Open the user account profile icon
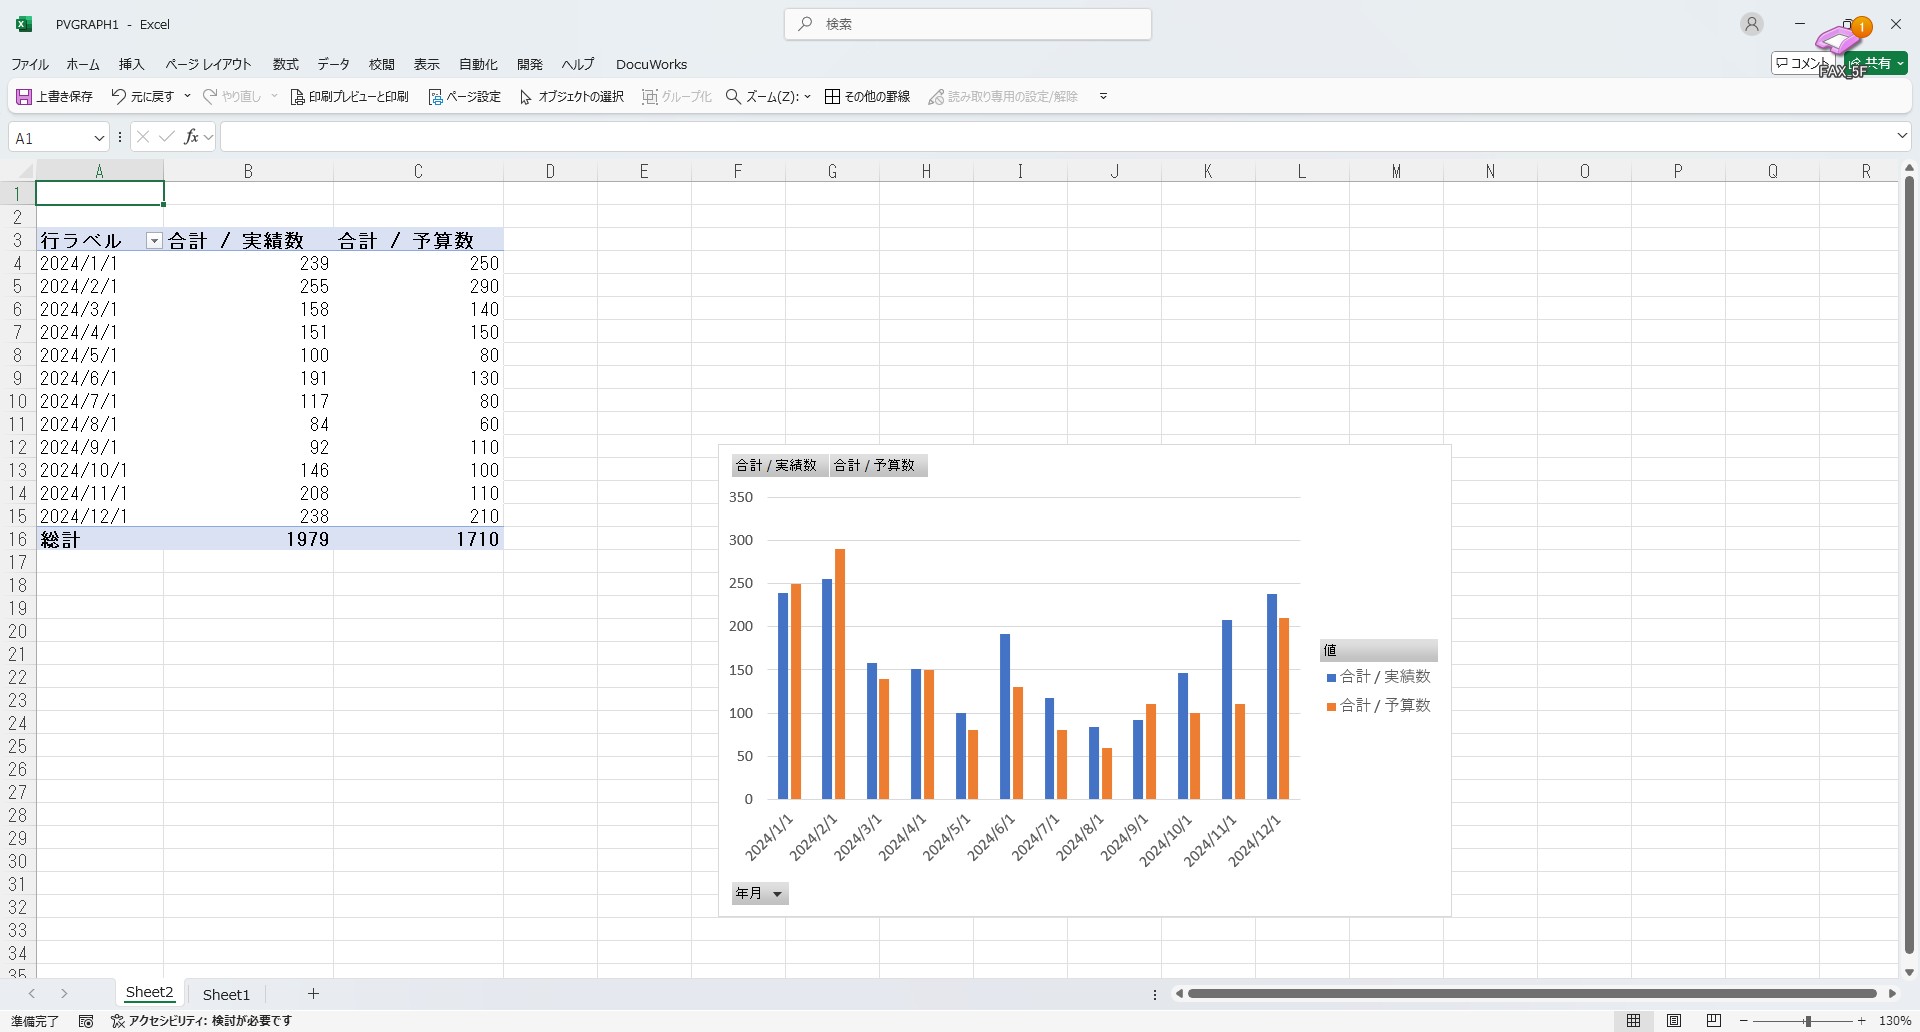 pyautogui.click(x=1751, y=24)
